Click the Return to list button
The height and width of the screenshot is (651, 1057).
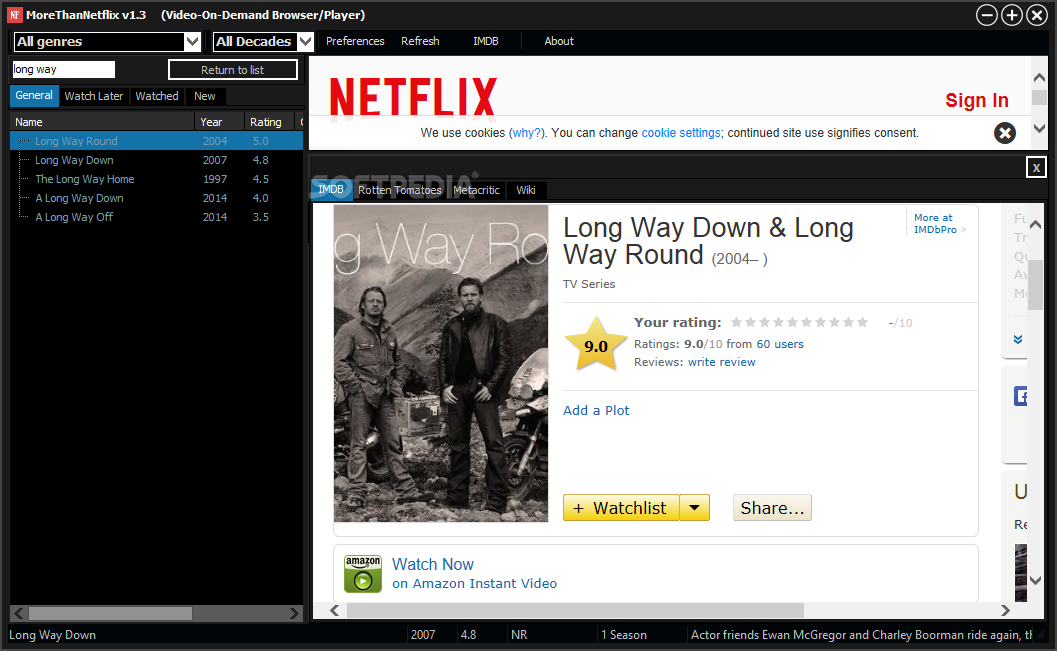point(233,69)
